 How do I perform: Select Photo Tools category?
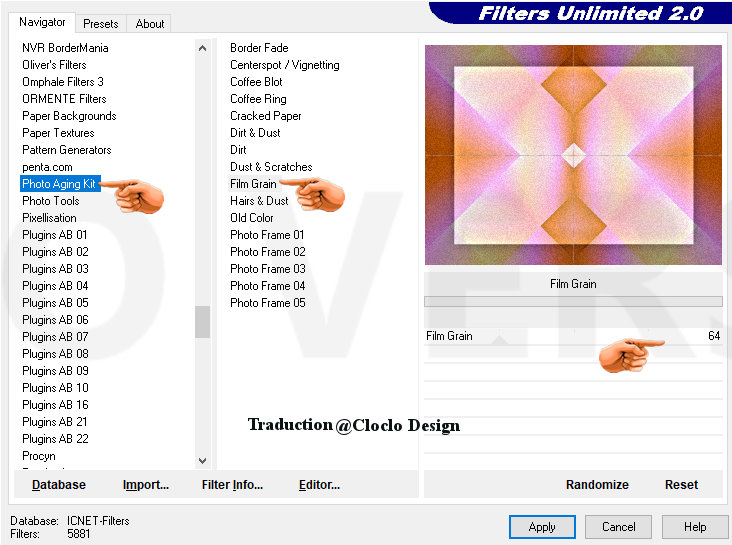pos(51,201)
